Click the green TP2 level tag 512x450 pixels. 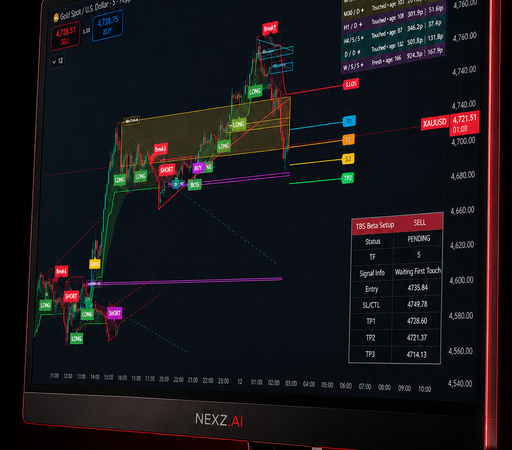click(x=348, y=178)
